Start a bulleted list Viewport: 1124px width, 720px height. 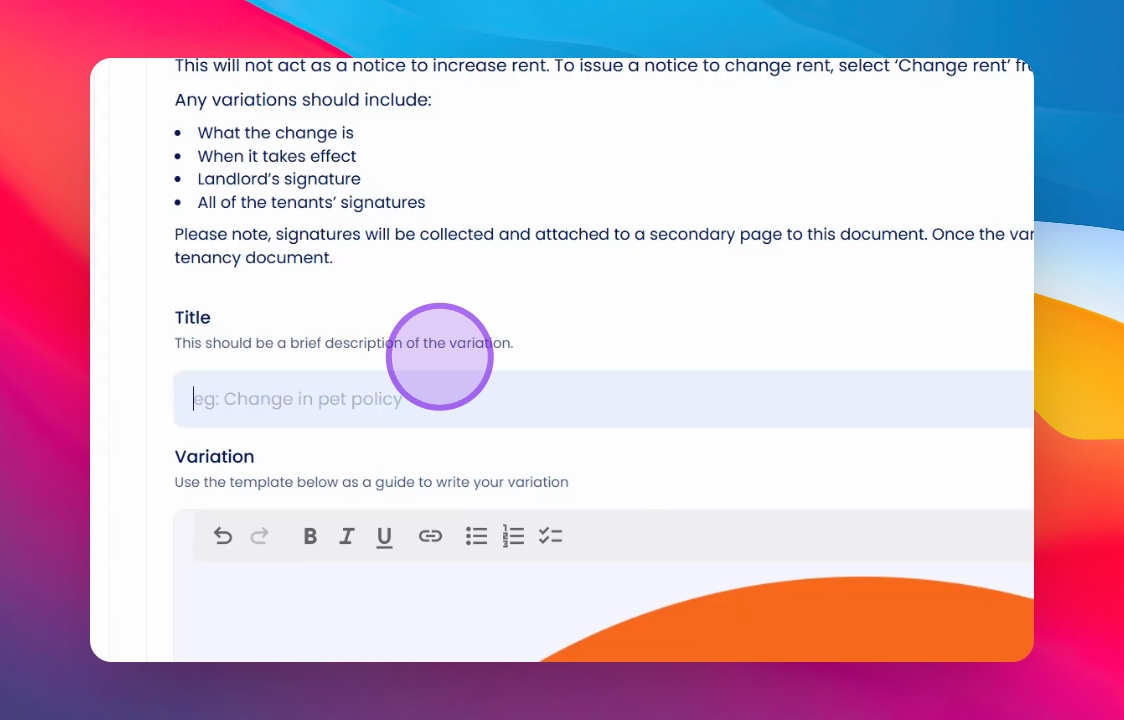476,536
